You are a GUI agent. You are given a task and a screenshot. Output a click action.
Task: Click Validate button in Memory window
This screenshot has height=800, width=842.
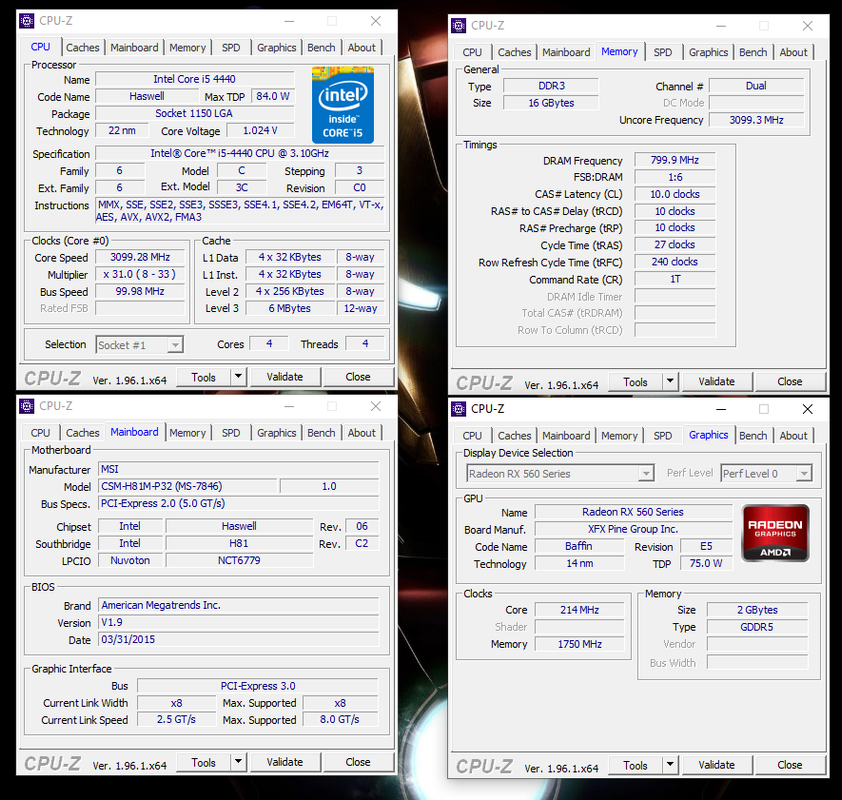717,381
